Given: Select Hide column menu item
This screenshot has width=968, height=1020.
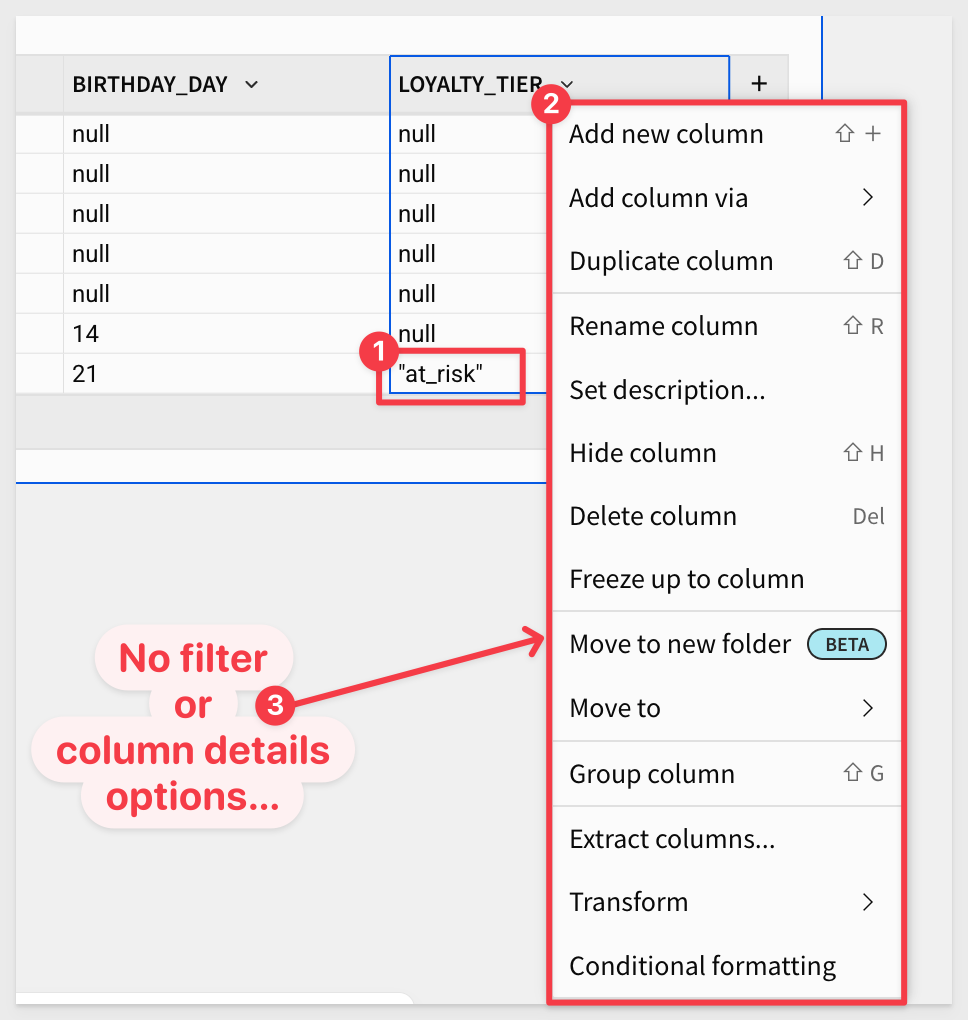Looking at the screenshot, I should [x=726, y=453].
